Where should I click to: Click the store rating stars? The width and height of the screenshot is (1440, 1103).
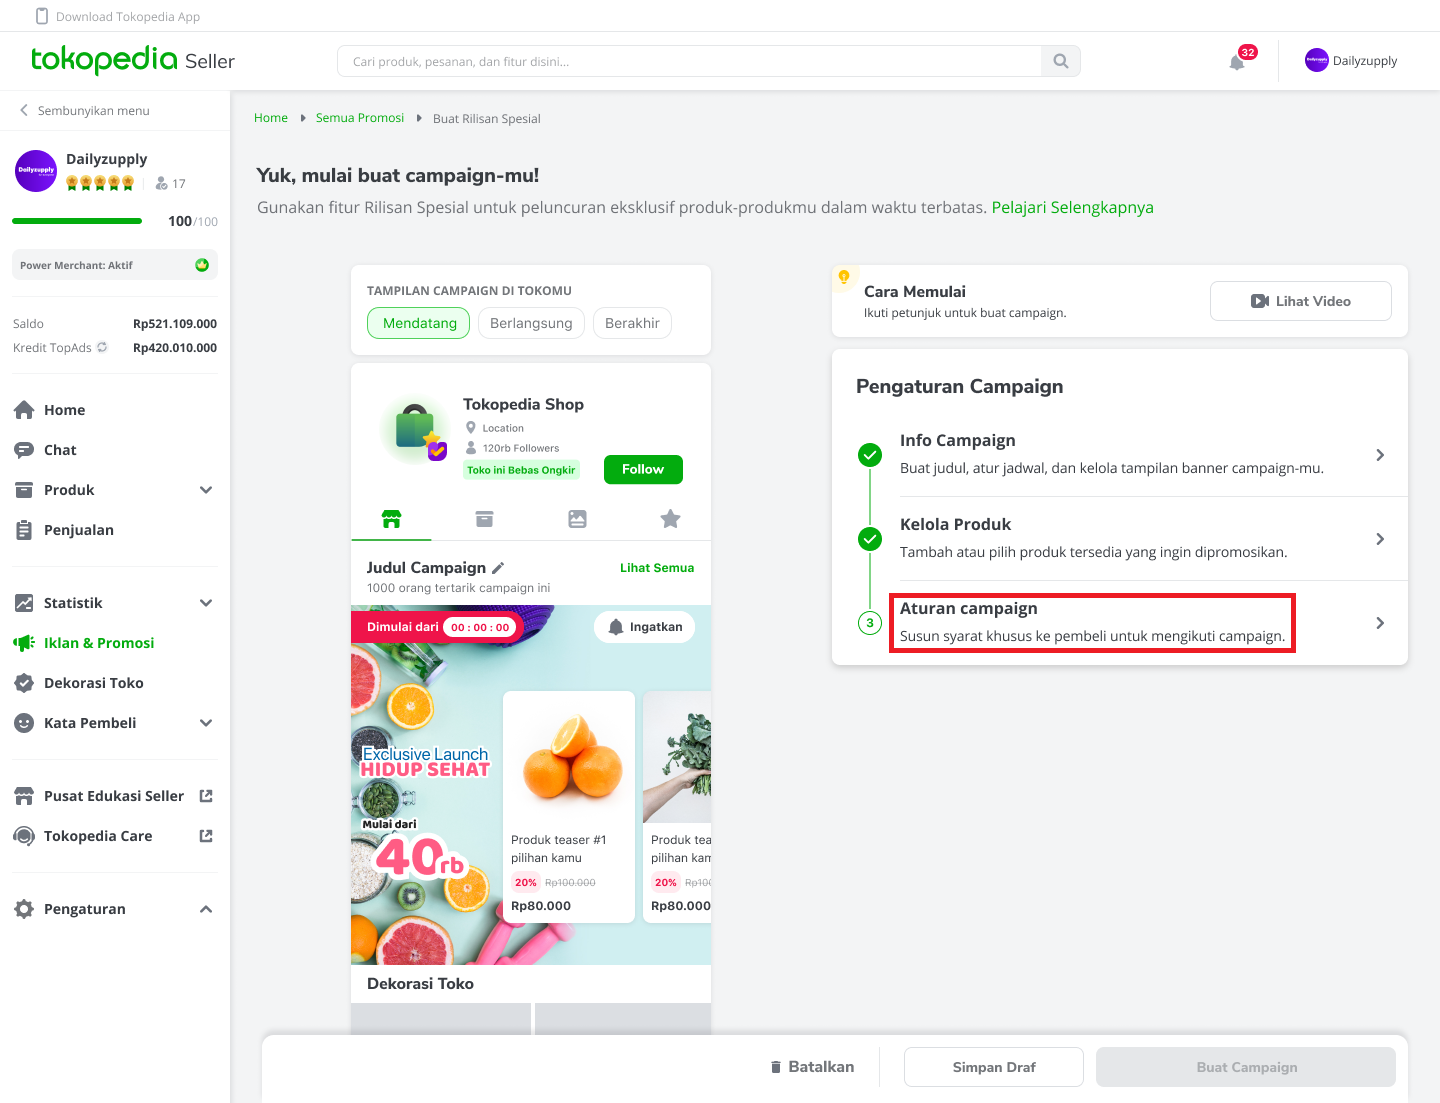tap(100, 183)
